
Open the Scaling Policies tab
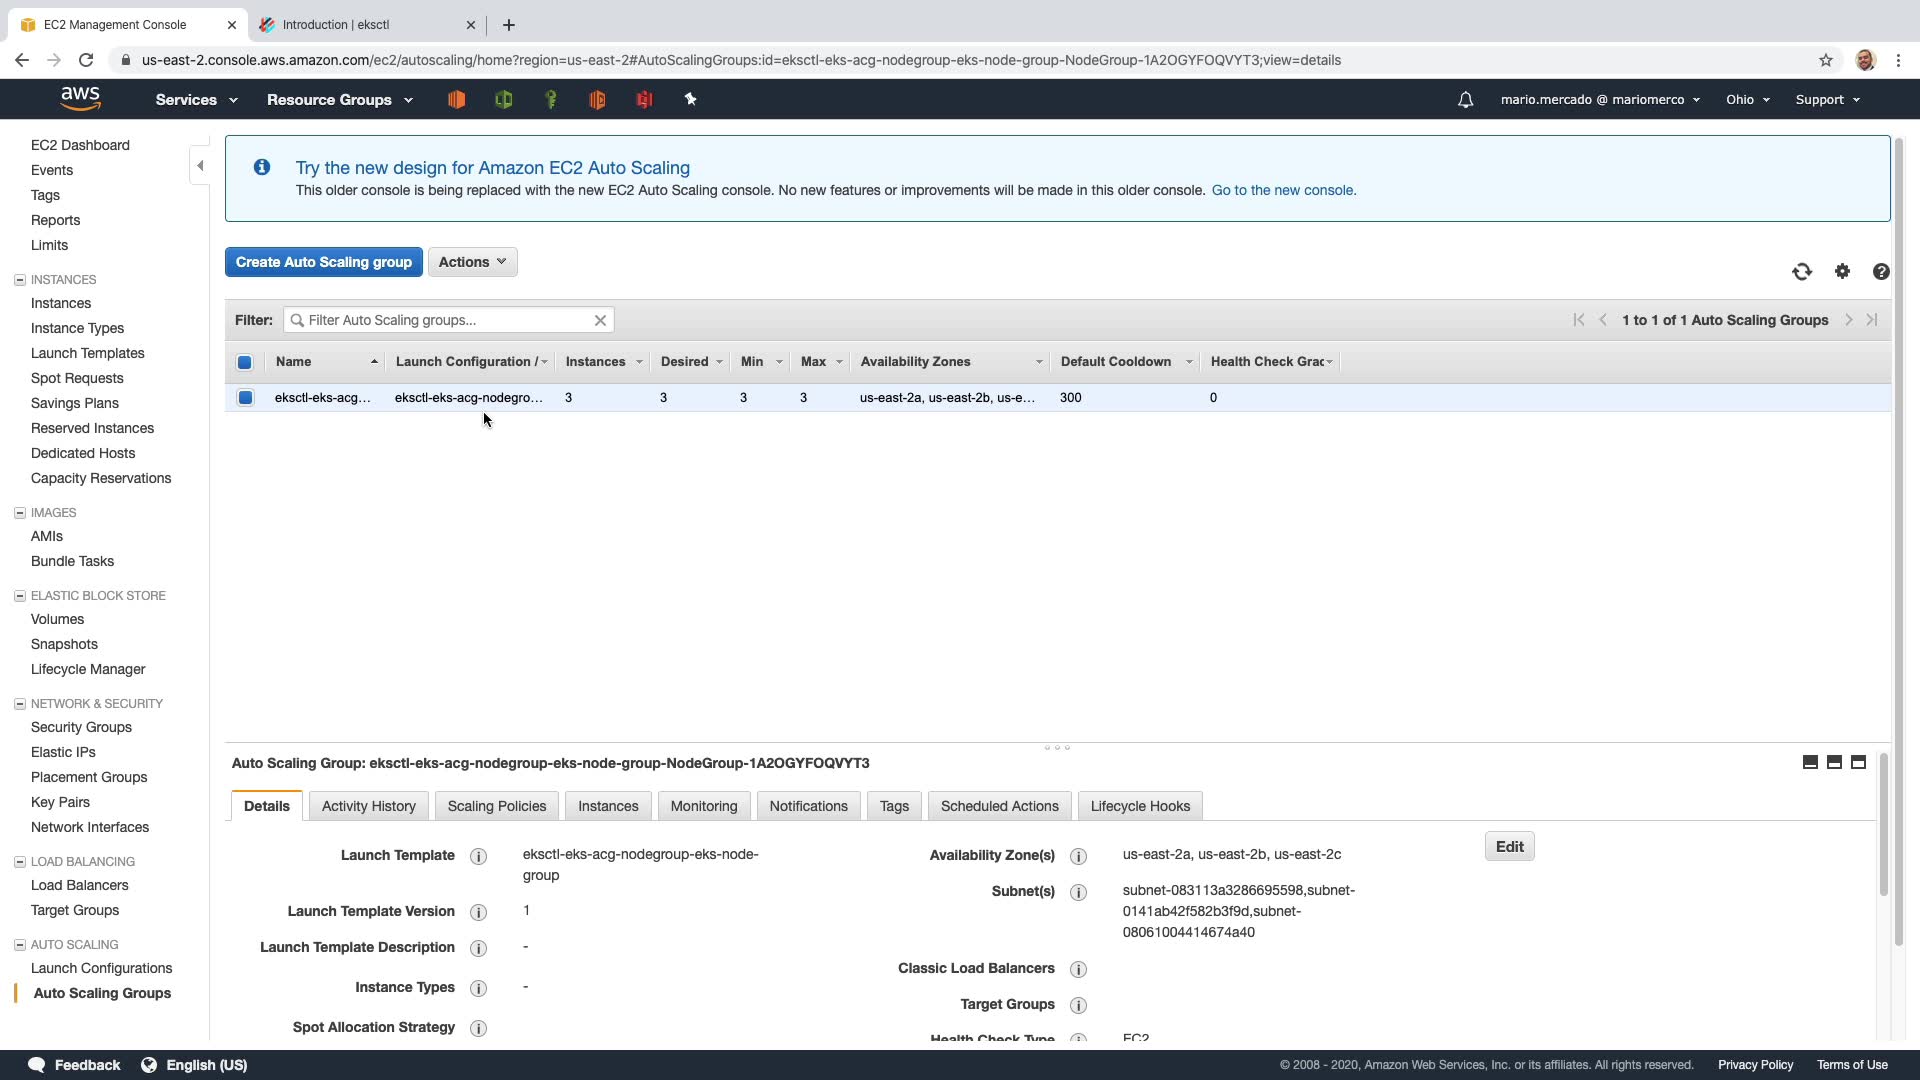(496, 806)
